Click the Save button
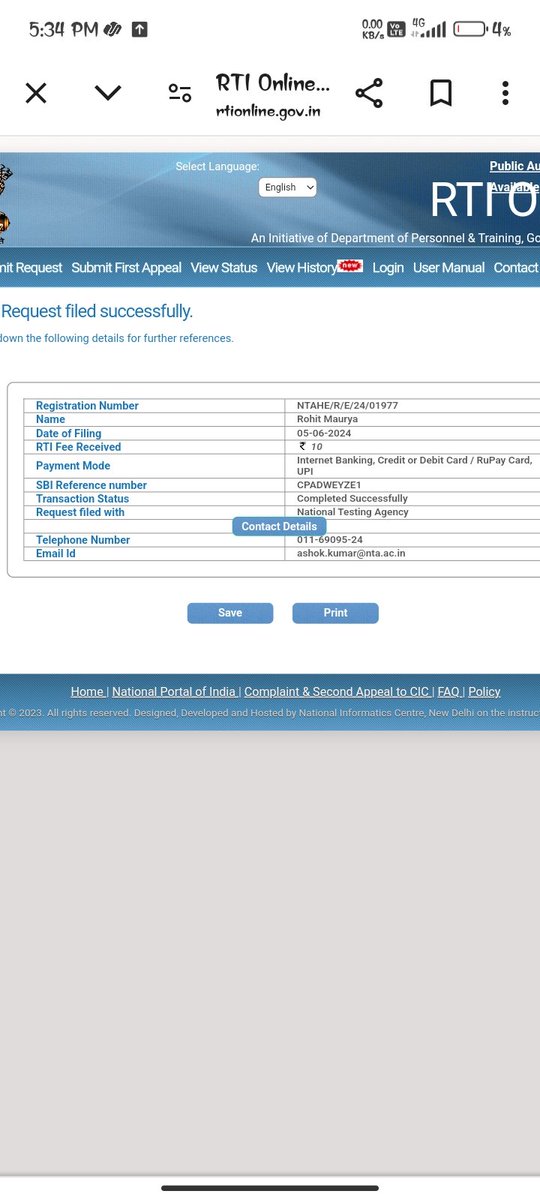540x1200 pixels. pyautogui.click(x=230, y=613)
